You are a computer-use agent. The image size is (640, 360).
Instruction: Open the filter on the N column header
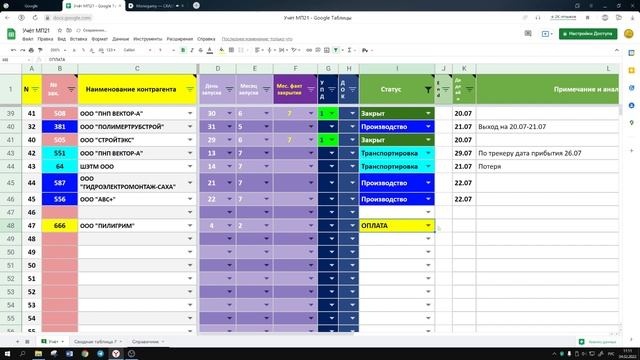[x=35, y=89]
